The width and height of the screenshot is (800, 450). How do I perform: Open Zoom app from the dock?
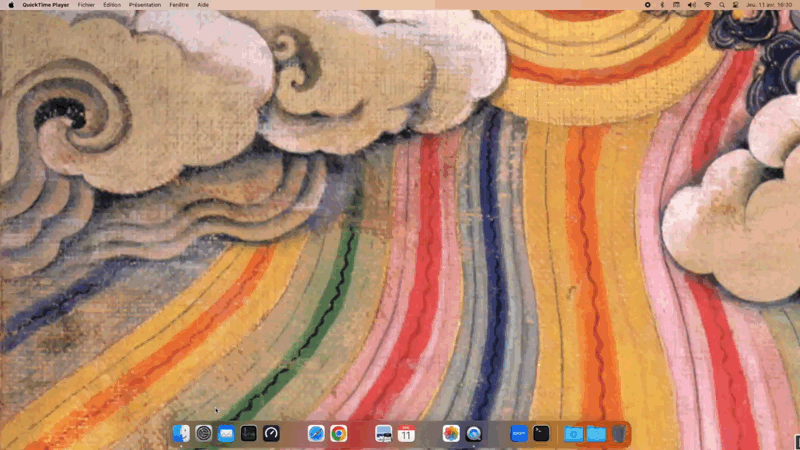point(518,433)
